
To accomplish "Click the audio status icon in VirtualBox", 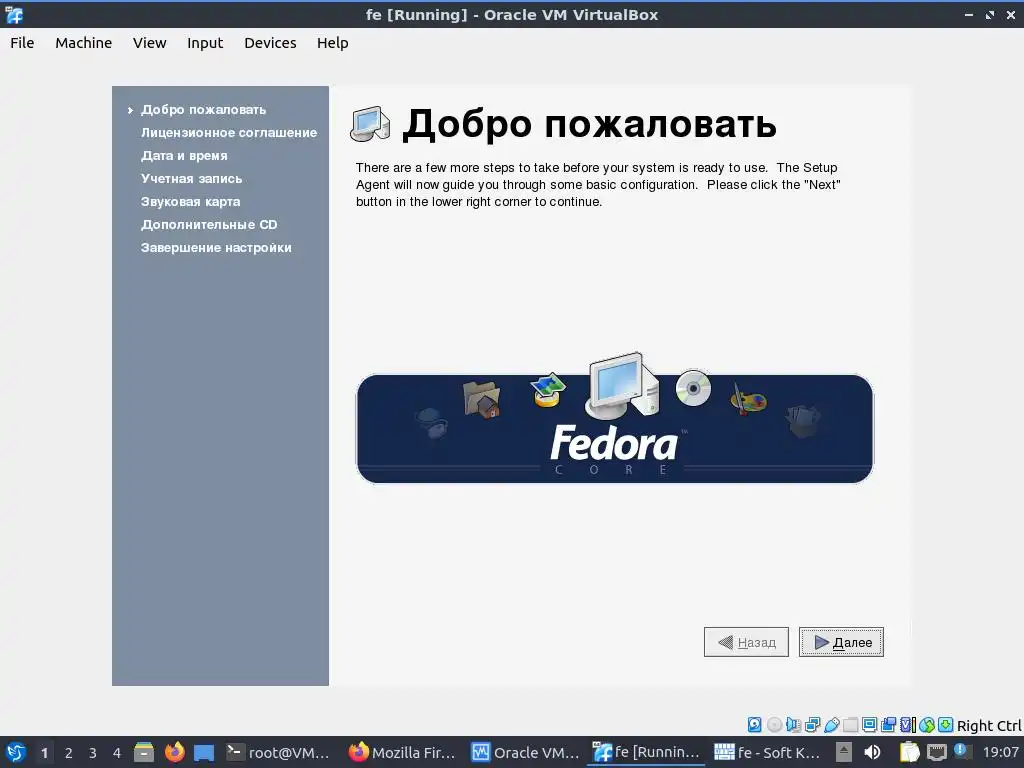I will point(793,724).
